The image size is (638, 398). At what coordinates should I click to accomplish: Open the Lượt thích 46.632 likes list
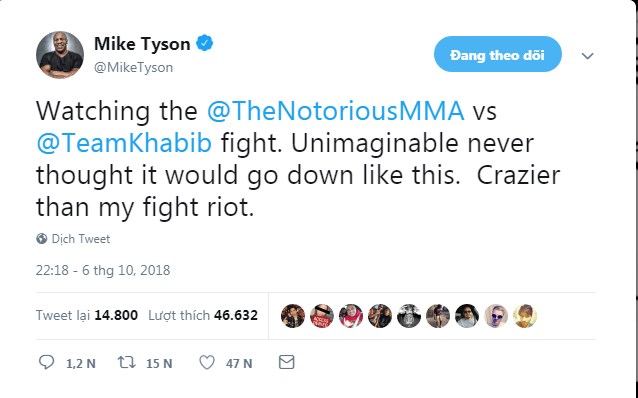pyautogui.click(x=203, y=315)
